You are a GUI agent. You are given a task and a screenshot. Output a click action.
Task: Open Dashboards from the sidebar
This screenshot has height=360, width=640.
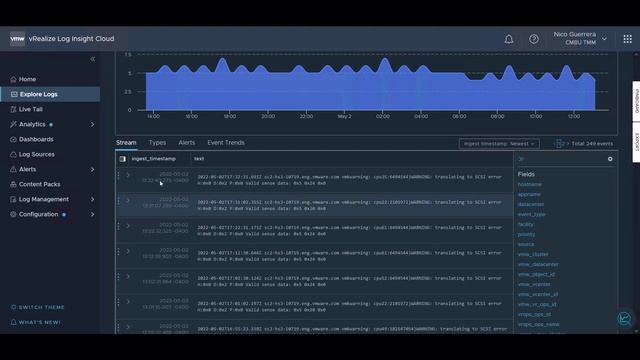tap(36, 139)
